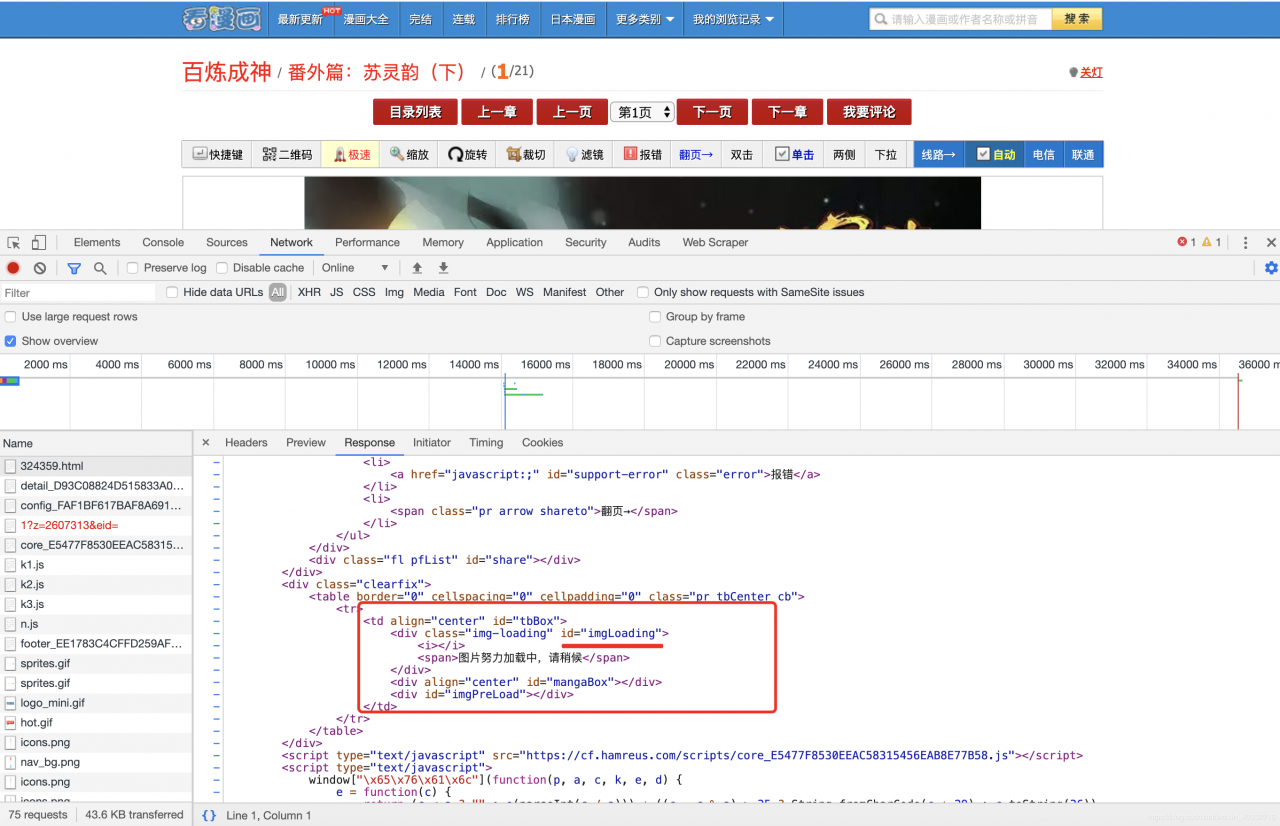Open the Sources tab
Screen dimensions: 1280x826
(x=227, y=242)
